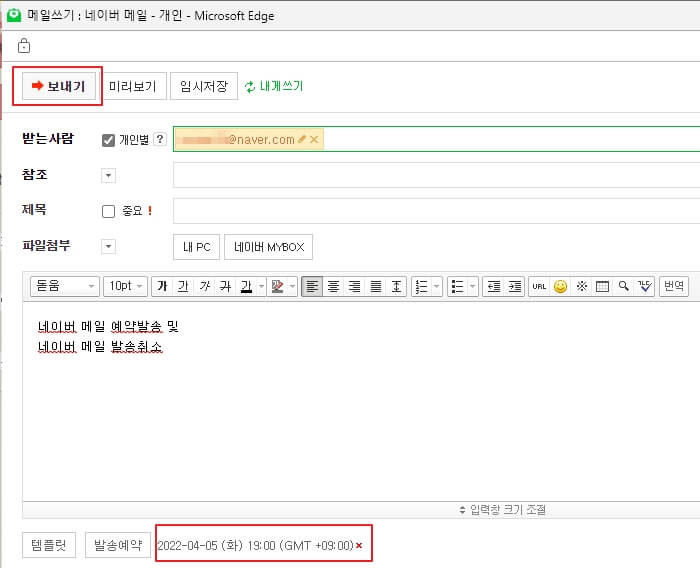
Task: Open bulleted list style dropdown
Action: coord(473,286)
